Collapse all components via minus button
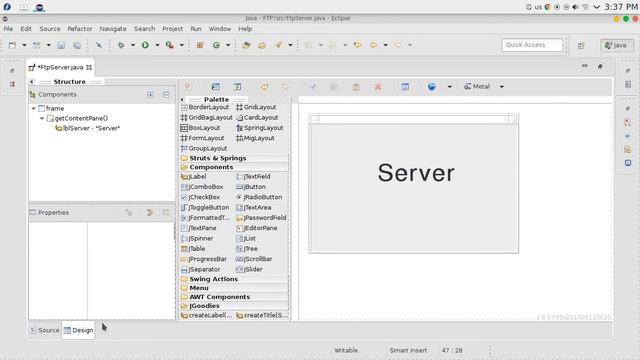 [x=166, y=94]
